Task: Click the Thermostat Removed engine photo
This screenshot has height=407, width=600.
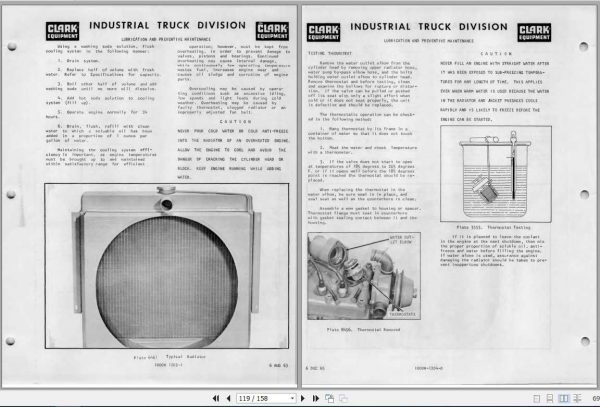Action: [364, 276]
